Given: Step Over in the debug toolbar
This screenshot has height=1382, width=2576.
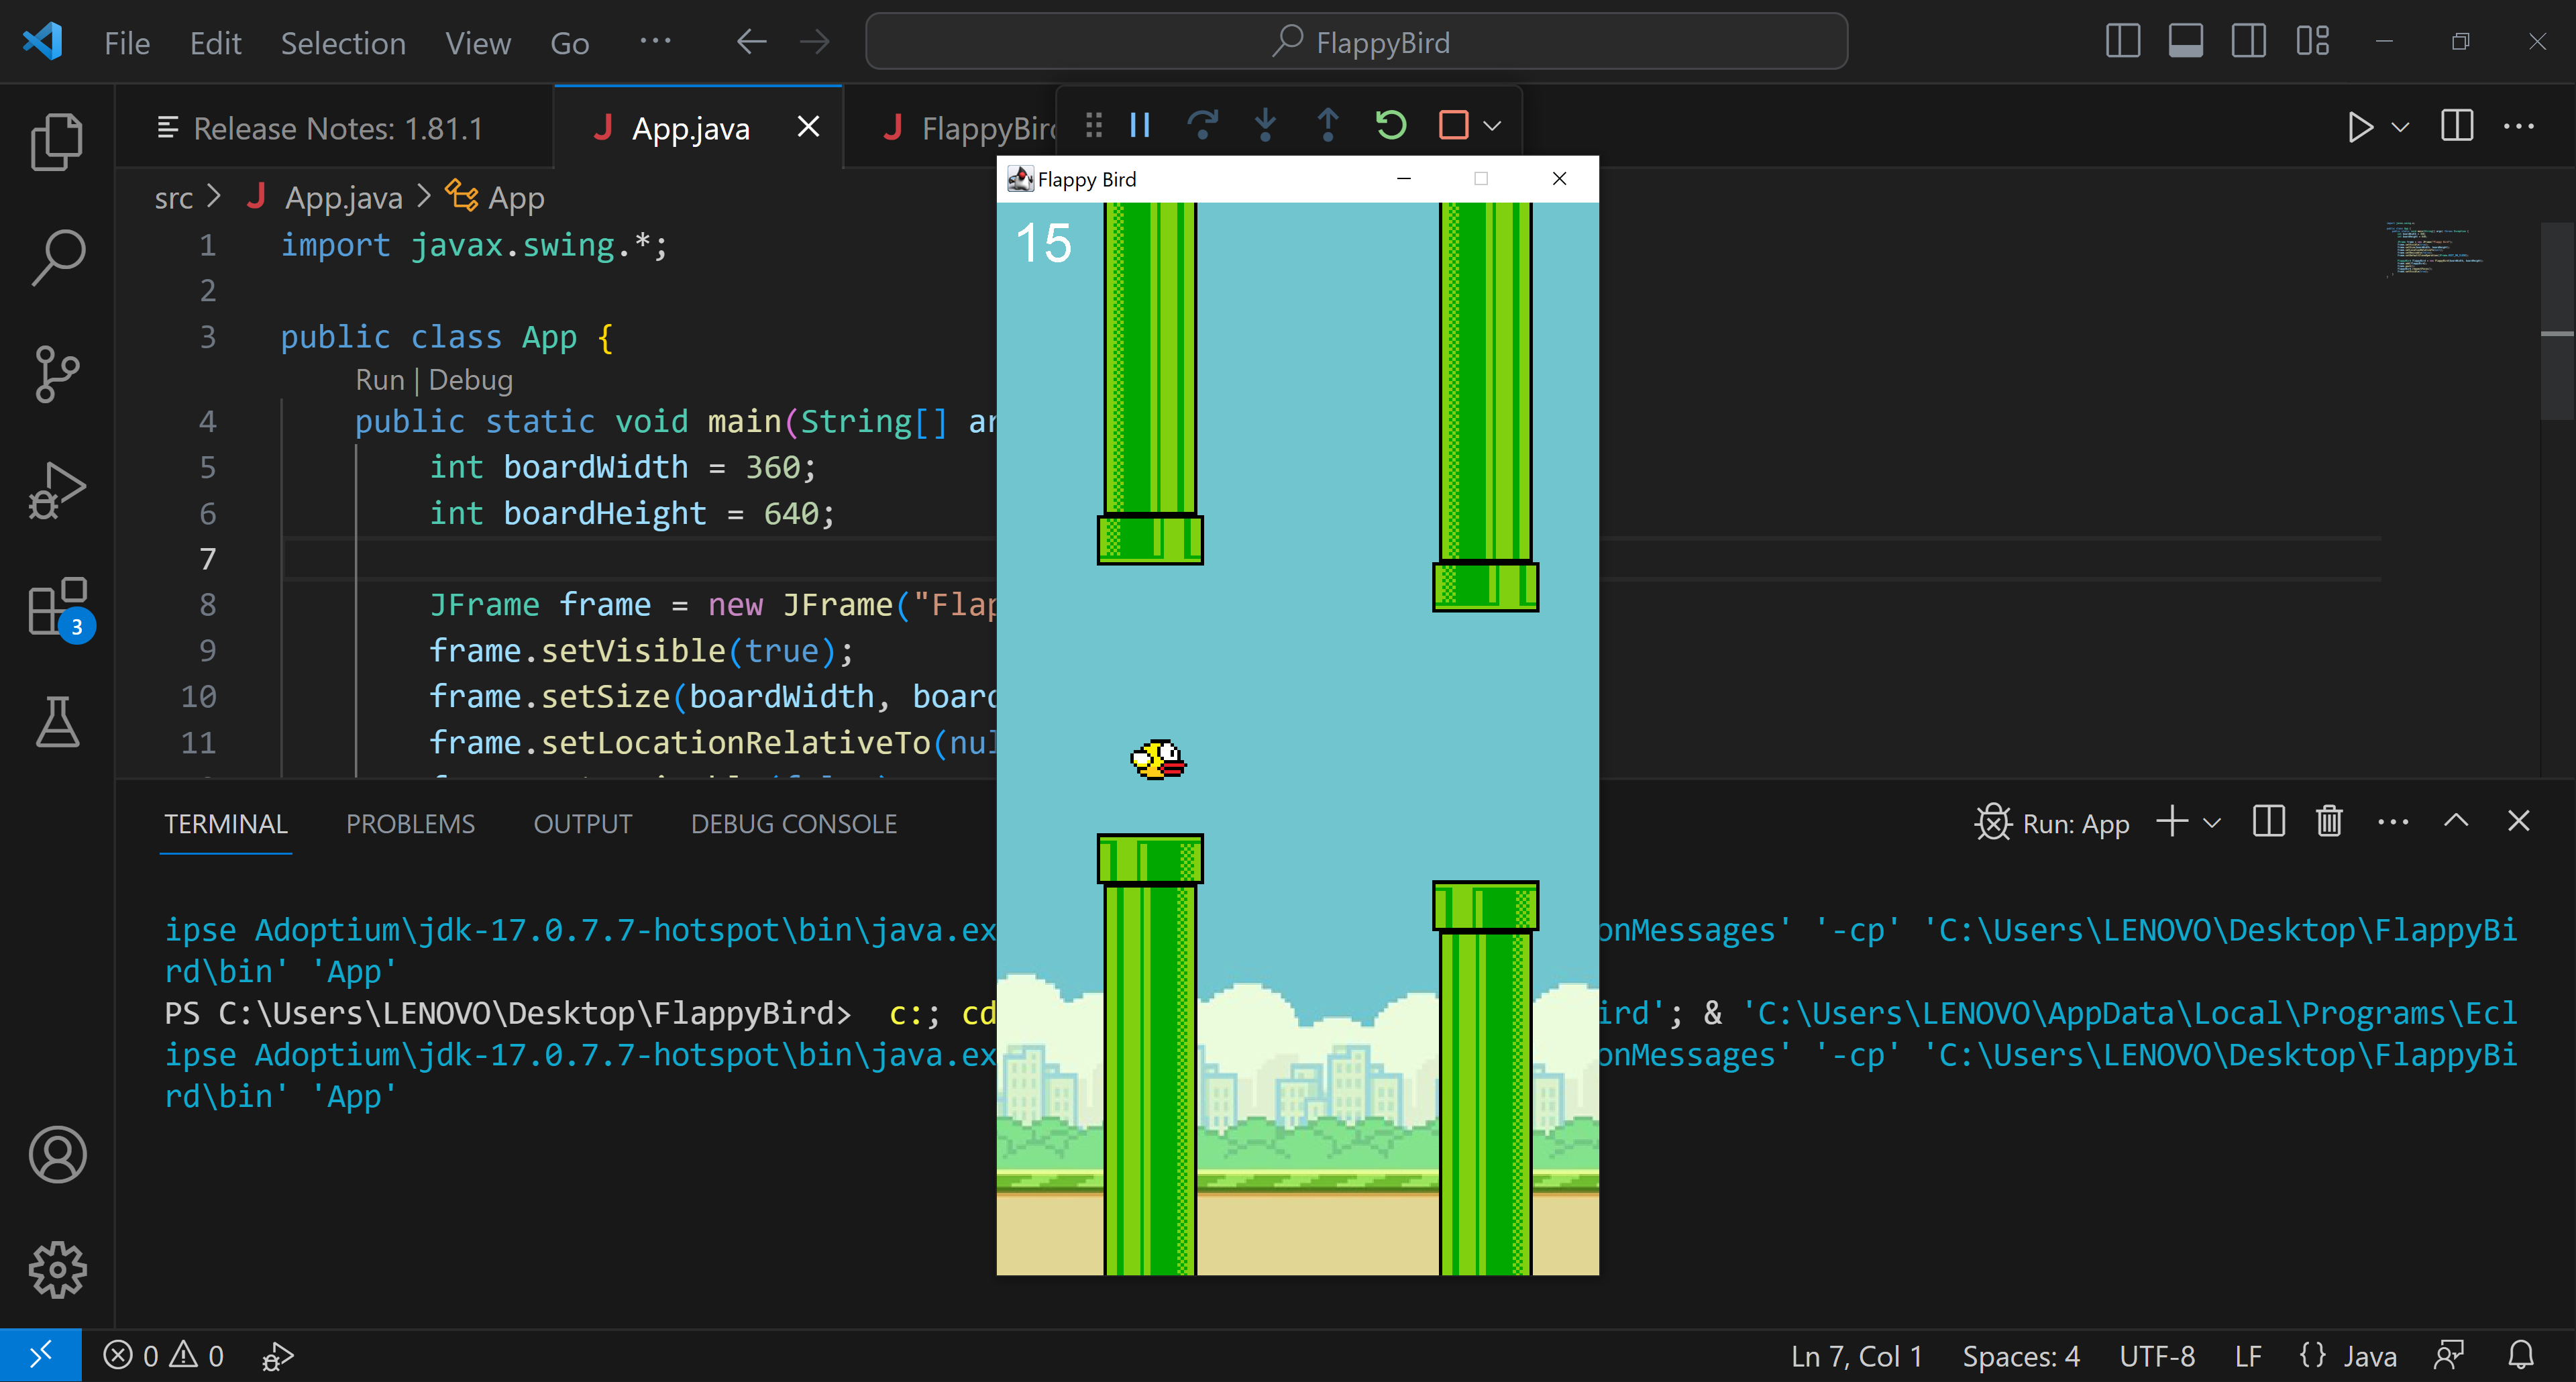Looking at the screenshot, I should (1203, 124).
